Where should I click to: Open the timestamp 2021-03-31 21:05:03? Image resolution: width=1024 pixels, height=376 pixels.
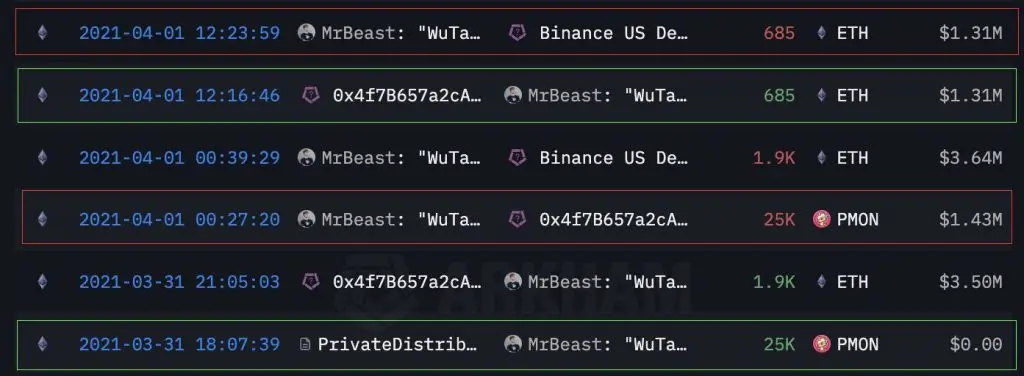(x=180, y=282)
